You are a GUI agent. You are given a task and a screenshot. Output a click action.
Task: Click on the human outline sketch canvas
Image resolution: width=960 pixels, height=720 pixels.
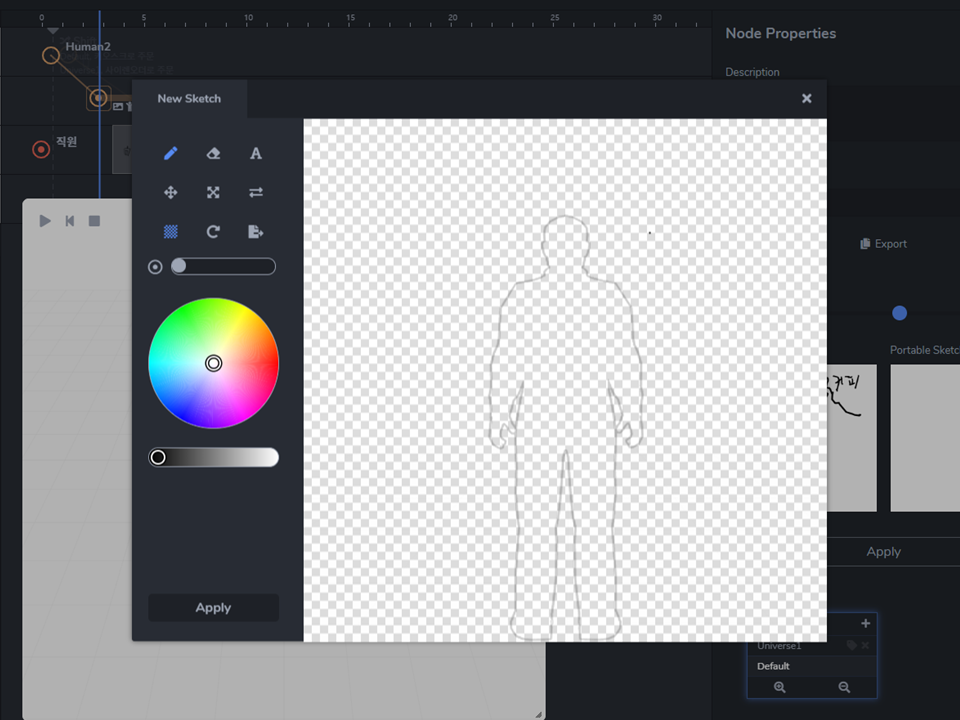(565, 380)
